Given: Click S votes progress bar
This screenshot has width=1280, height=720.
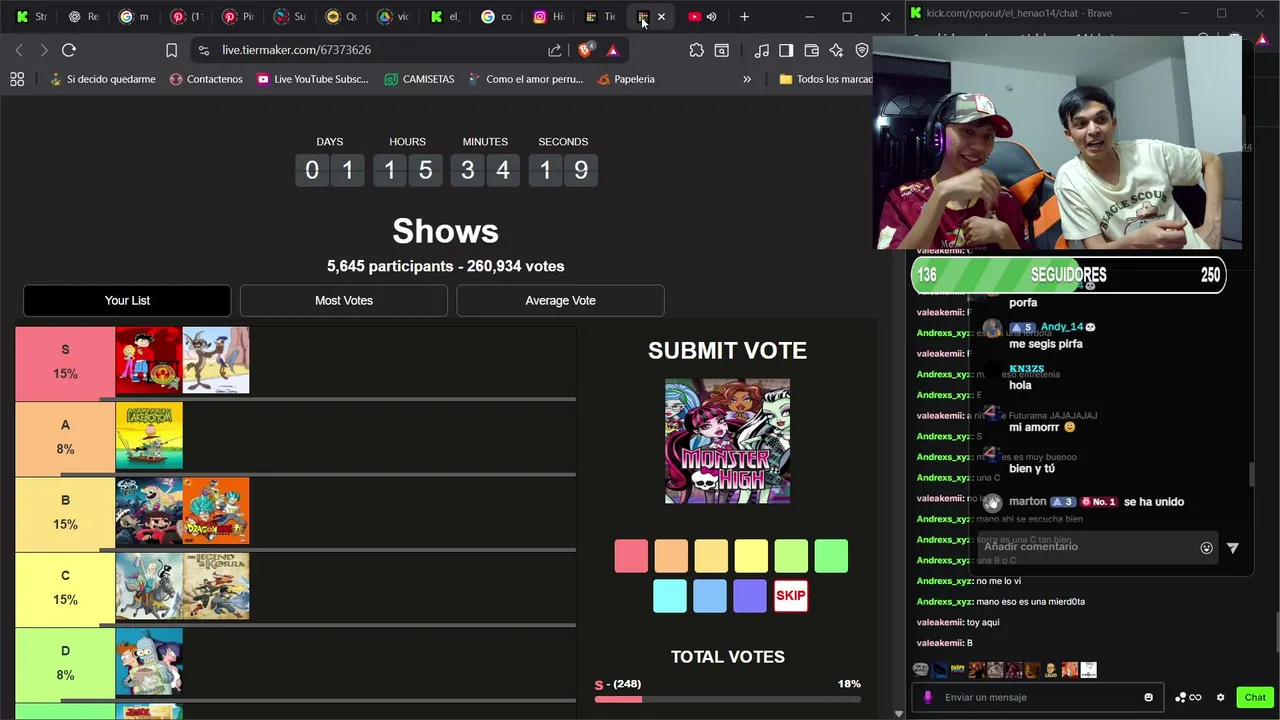Looking at the screenshot, I should 727,699.
